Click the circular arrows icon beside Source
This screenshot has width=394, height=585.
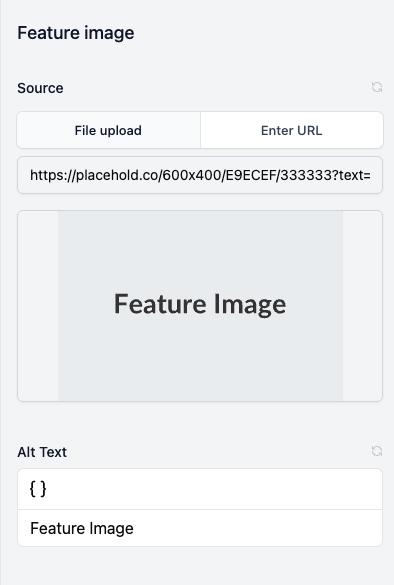[377, 87]
